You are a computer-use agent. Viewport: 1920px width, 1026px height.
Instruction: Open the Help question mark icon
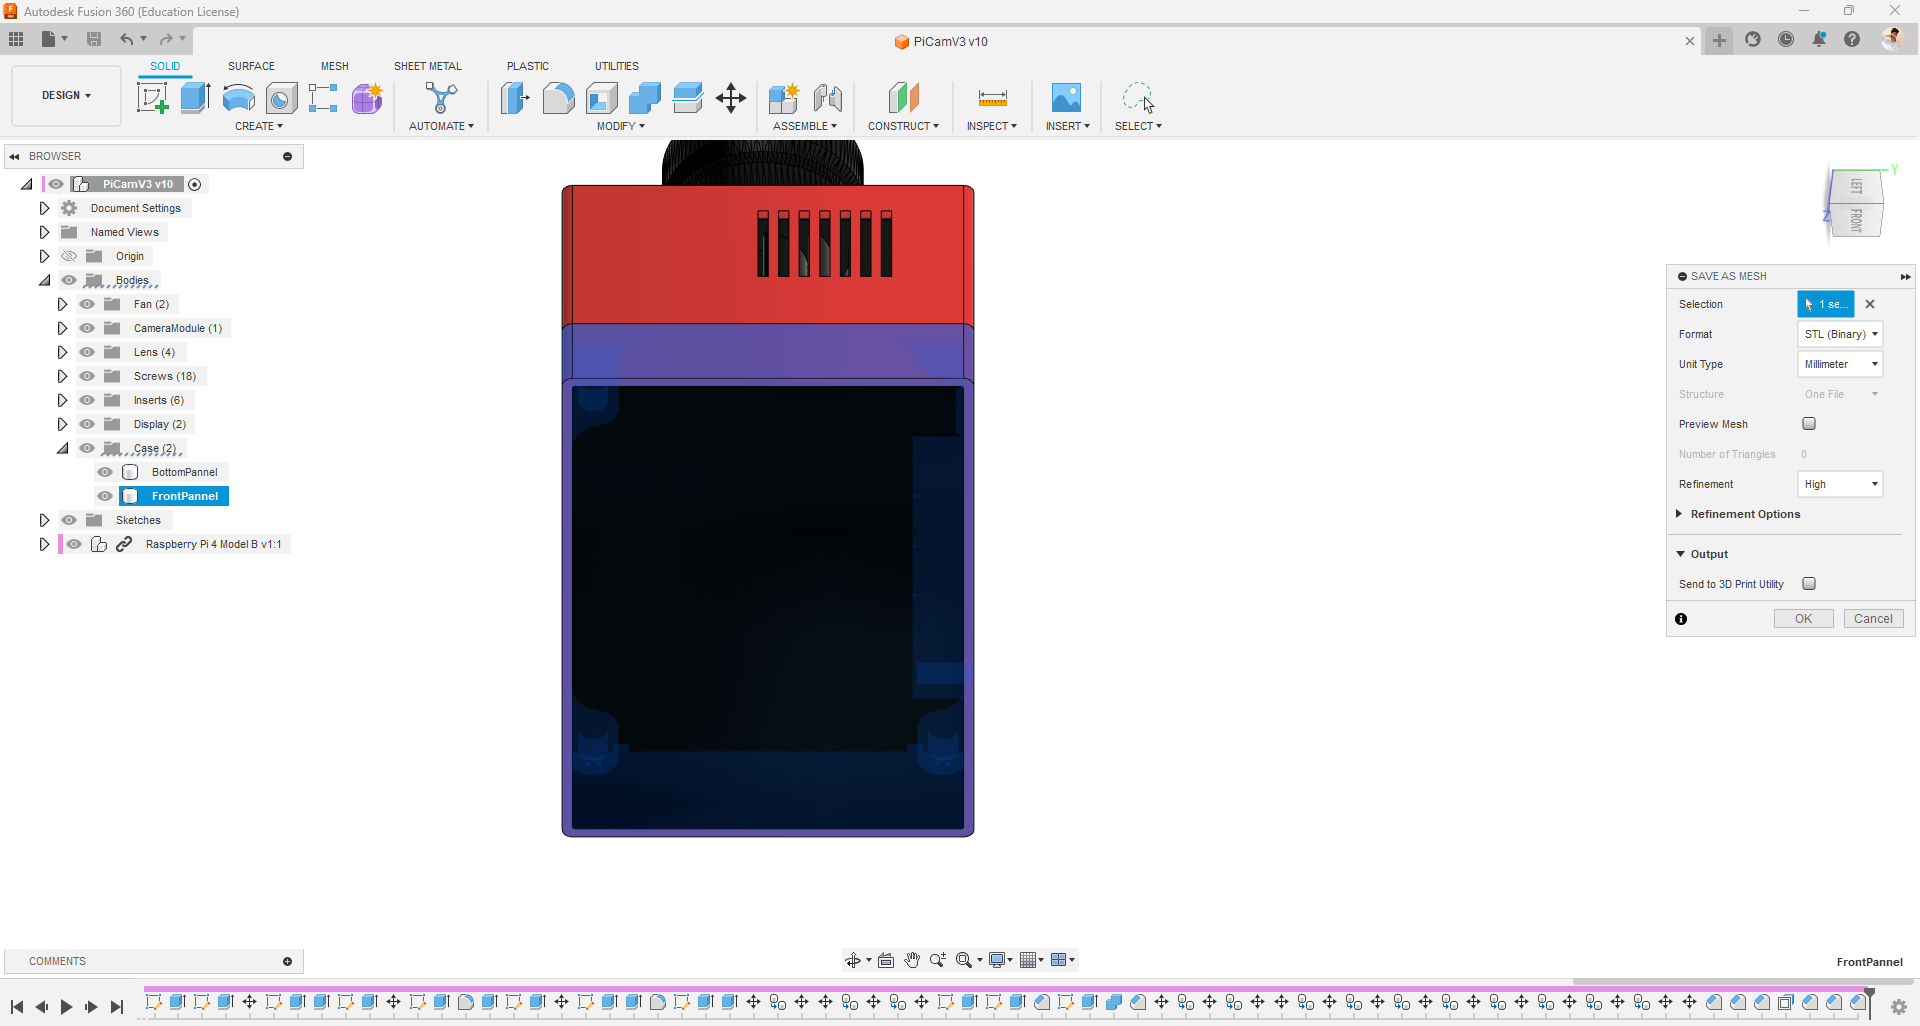click(x=1852, y=39)
